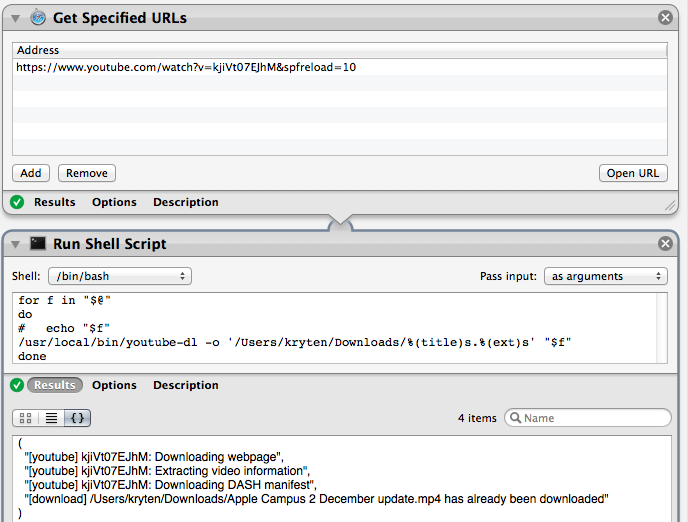
Task: Click the terminal icon beside Run Shell Script
Action: pos(38,243)
